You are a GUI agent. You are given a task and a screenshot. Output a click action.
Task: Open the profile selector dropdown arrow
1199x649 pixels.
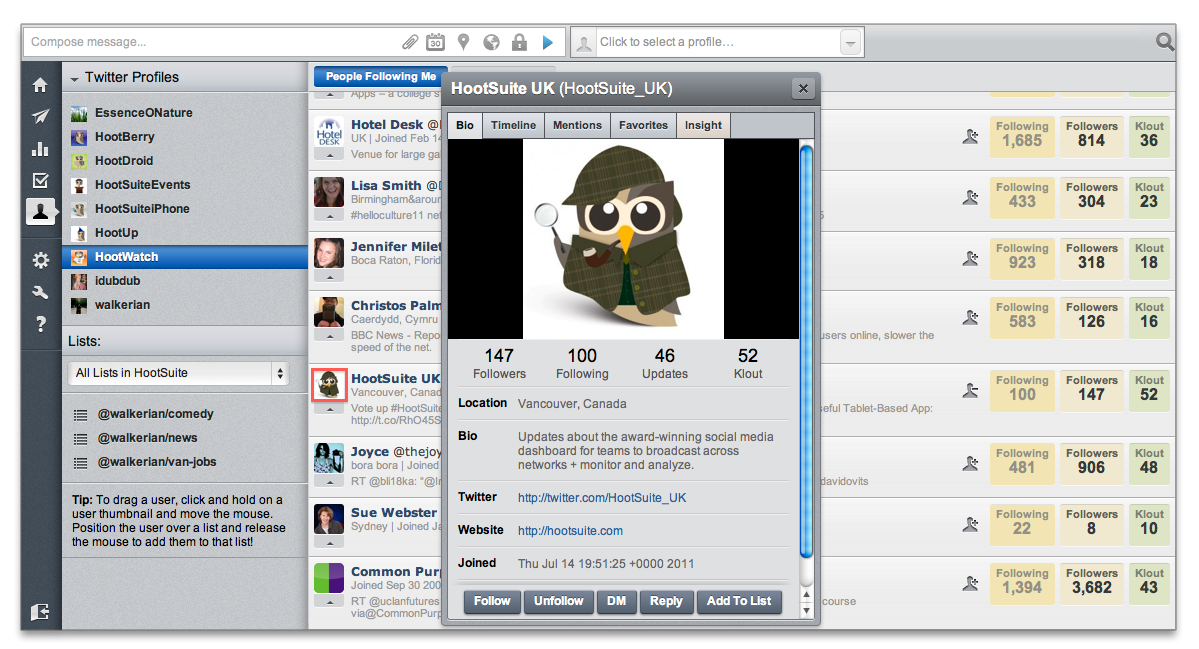850,43
